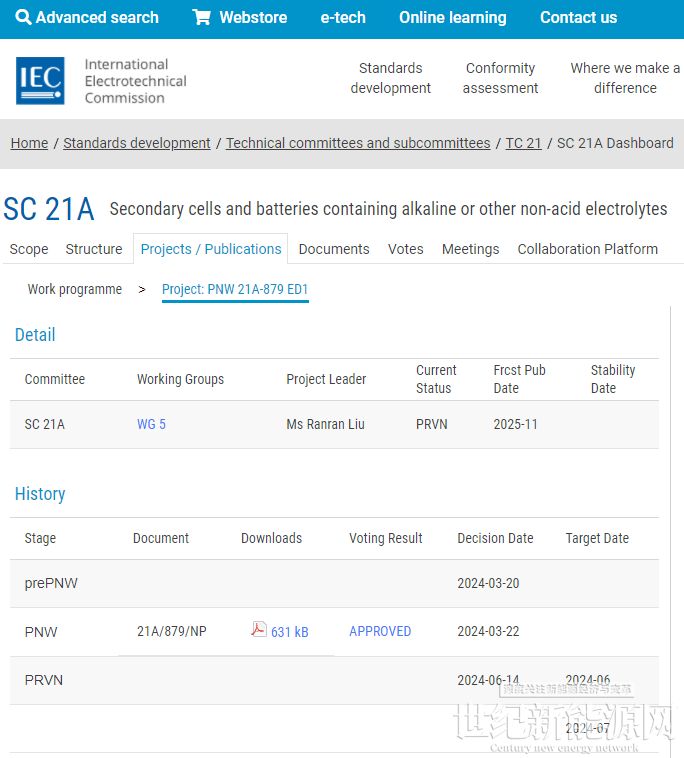Viewport: 684px width, 758px height.
Task: Click the Webstore shopping cart icon
Action: coord(201,18)
